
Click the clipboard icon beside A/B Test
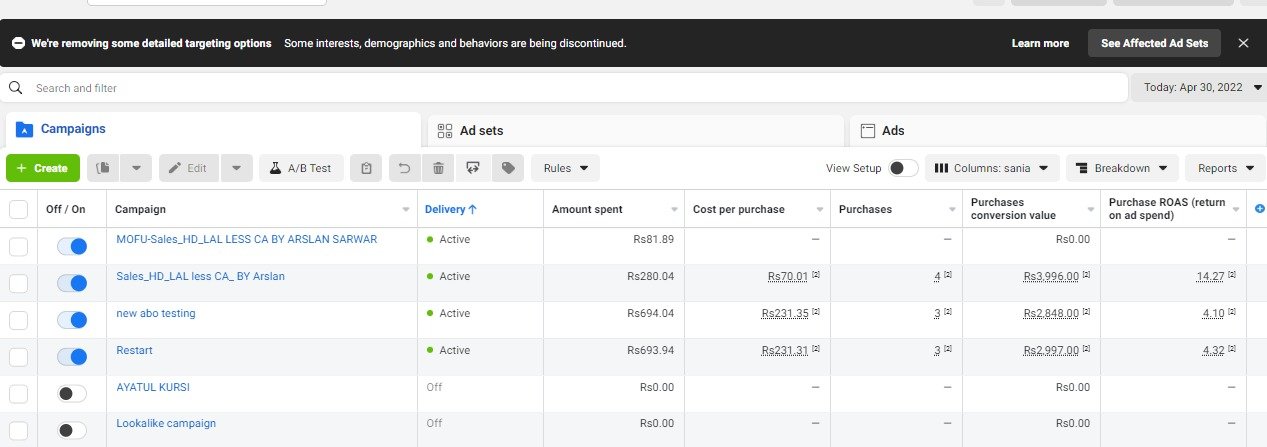point(367,168)
